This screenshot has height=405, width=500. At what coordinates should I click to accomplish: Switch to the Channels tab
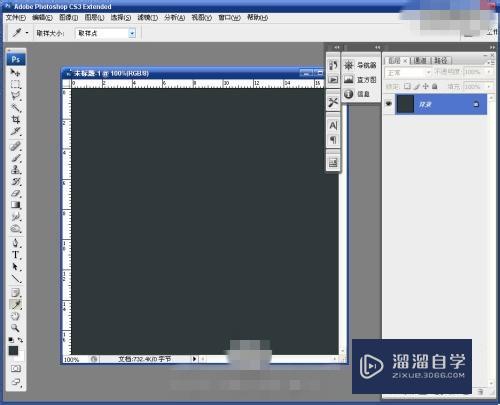coord(420,61)
